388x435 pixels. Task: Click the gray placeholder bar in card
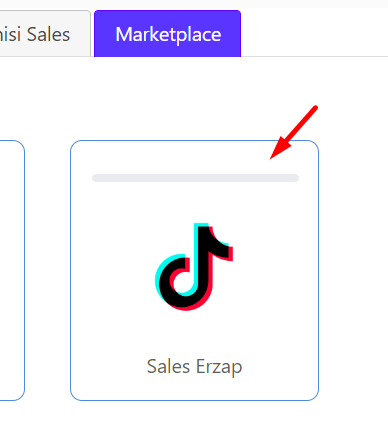pyautogui.click(x=195, y=178)
